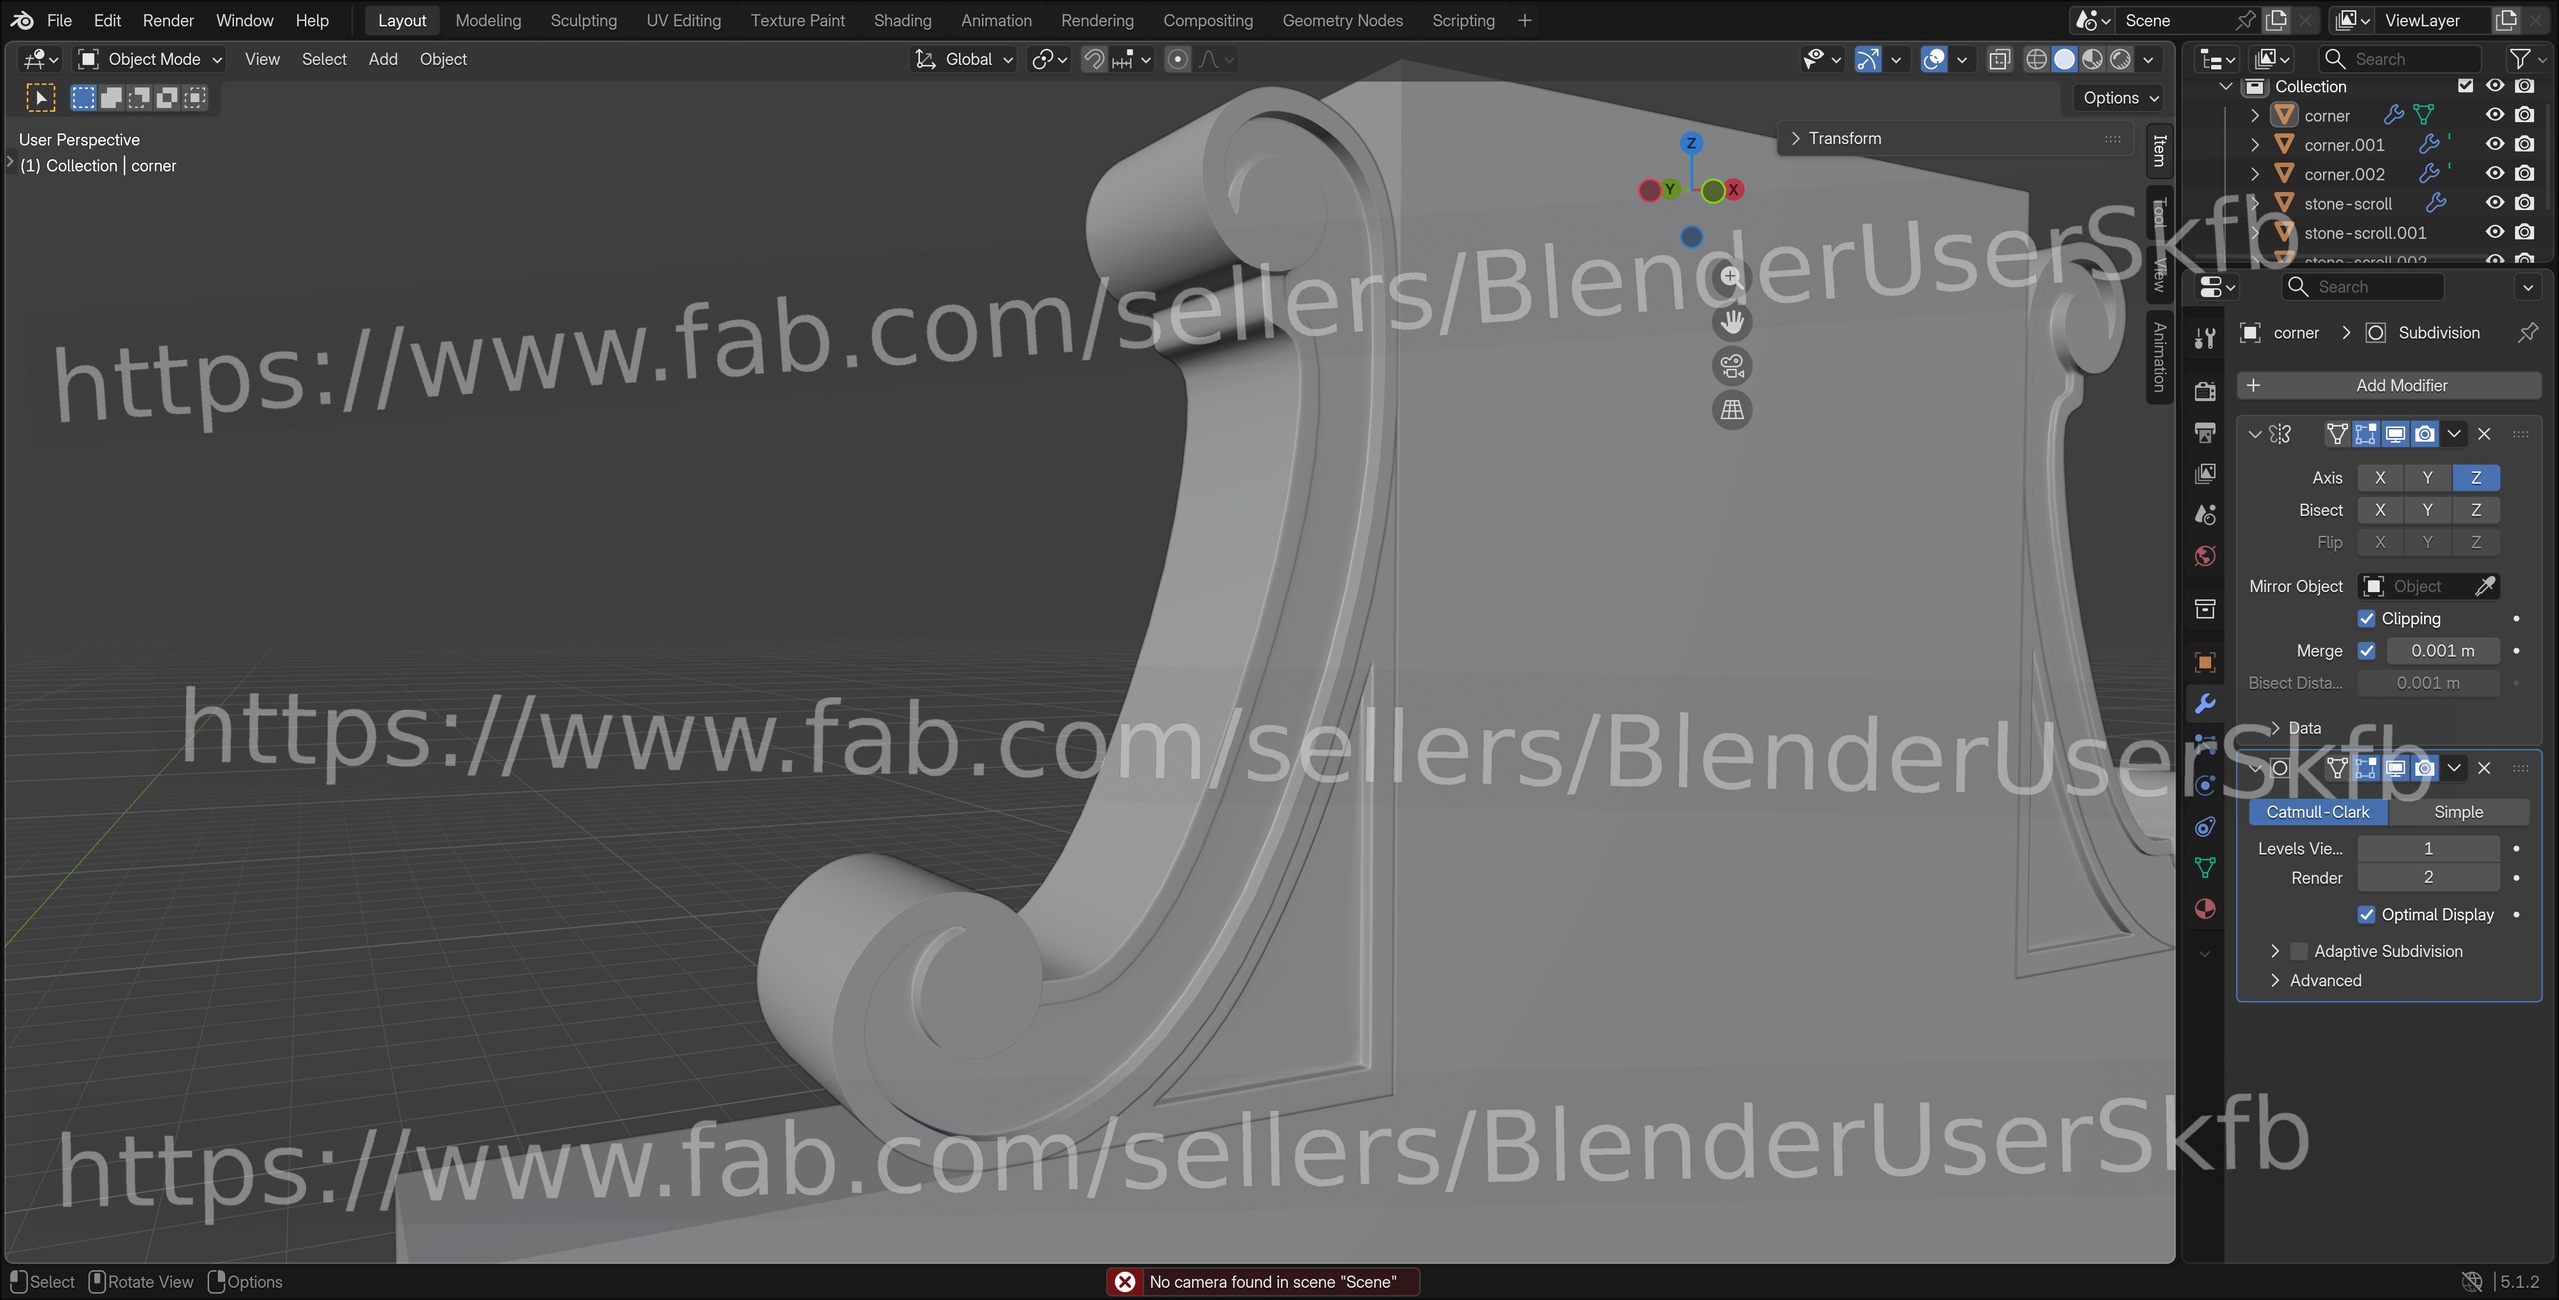Select material preview shading
The height and width of the screenshot is (1300, 2559).
[2092, 60]
